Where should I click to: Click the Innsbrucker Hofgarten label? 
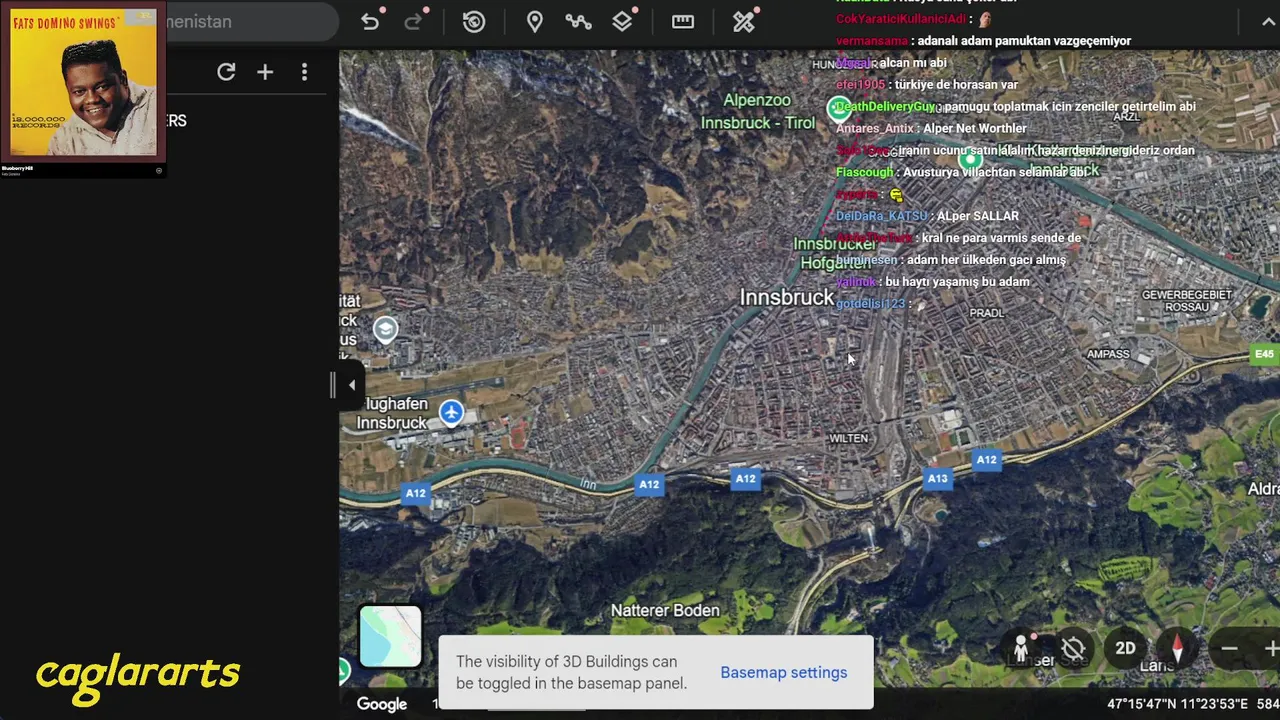tap(834, 253)
